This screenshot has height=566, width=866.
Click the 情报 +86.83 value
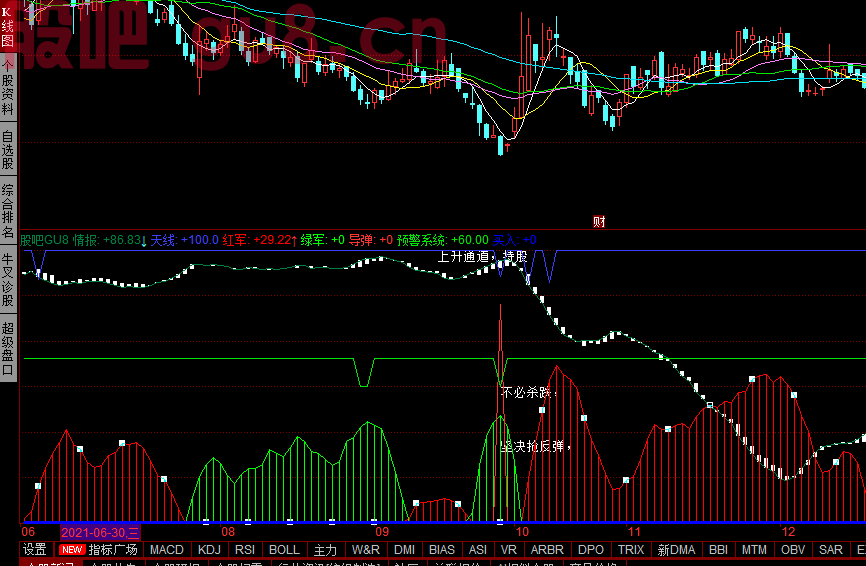click(110, 240)
